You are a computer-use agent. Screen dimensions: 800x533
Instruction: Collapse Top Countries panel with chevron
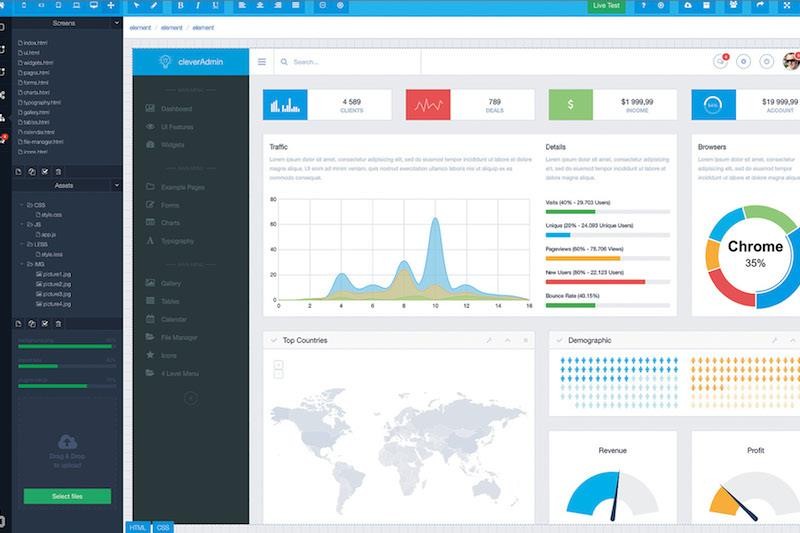tap(508, 340)
